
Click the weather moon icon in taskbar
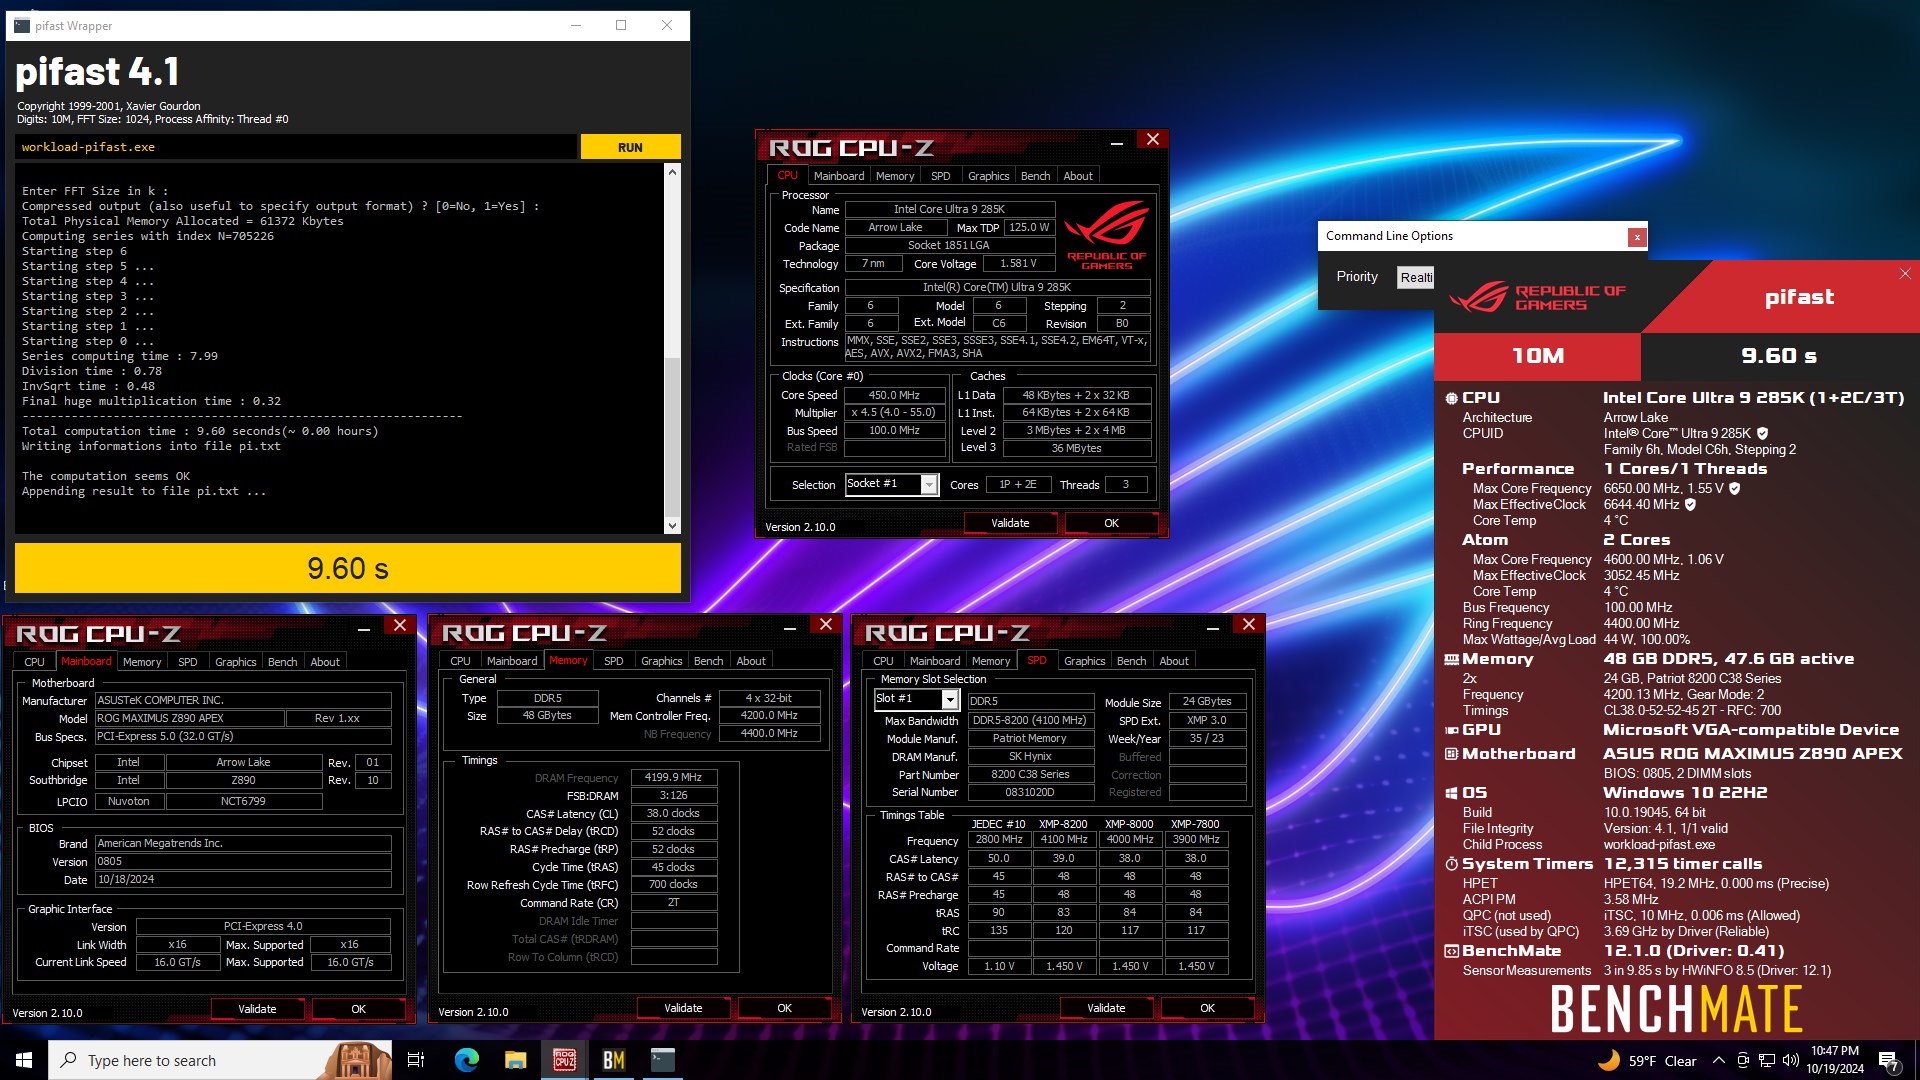(1608, 1061)
